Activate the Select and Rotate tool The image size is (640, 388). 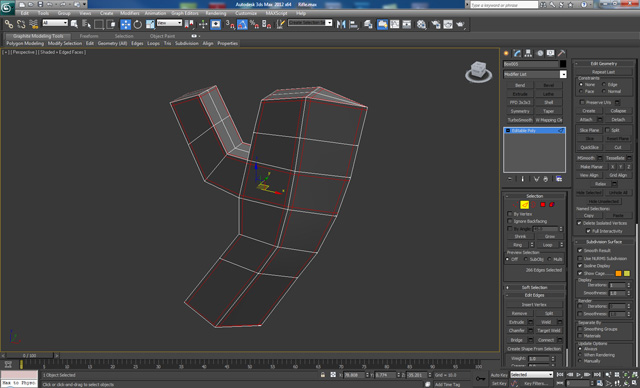pos(138,24)
